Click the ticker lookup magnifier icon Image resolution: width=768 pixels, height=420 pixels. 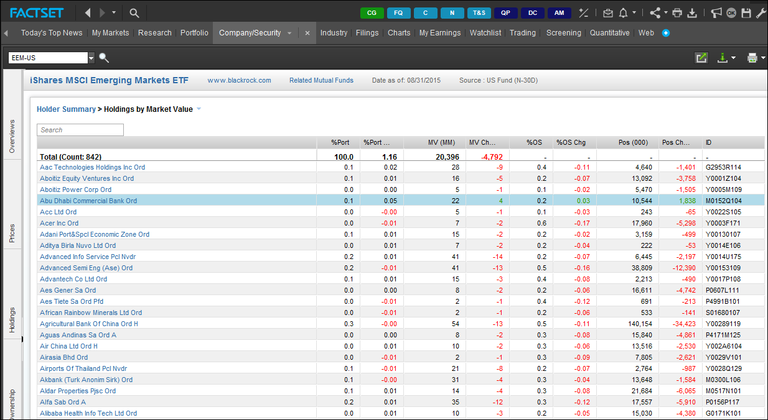tap(104, 58)
